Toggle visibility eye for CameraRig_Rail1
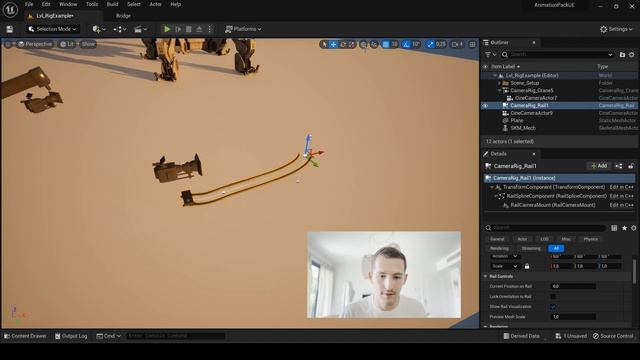This screenshot has height=360, width=640. (x=485, y=106)
